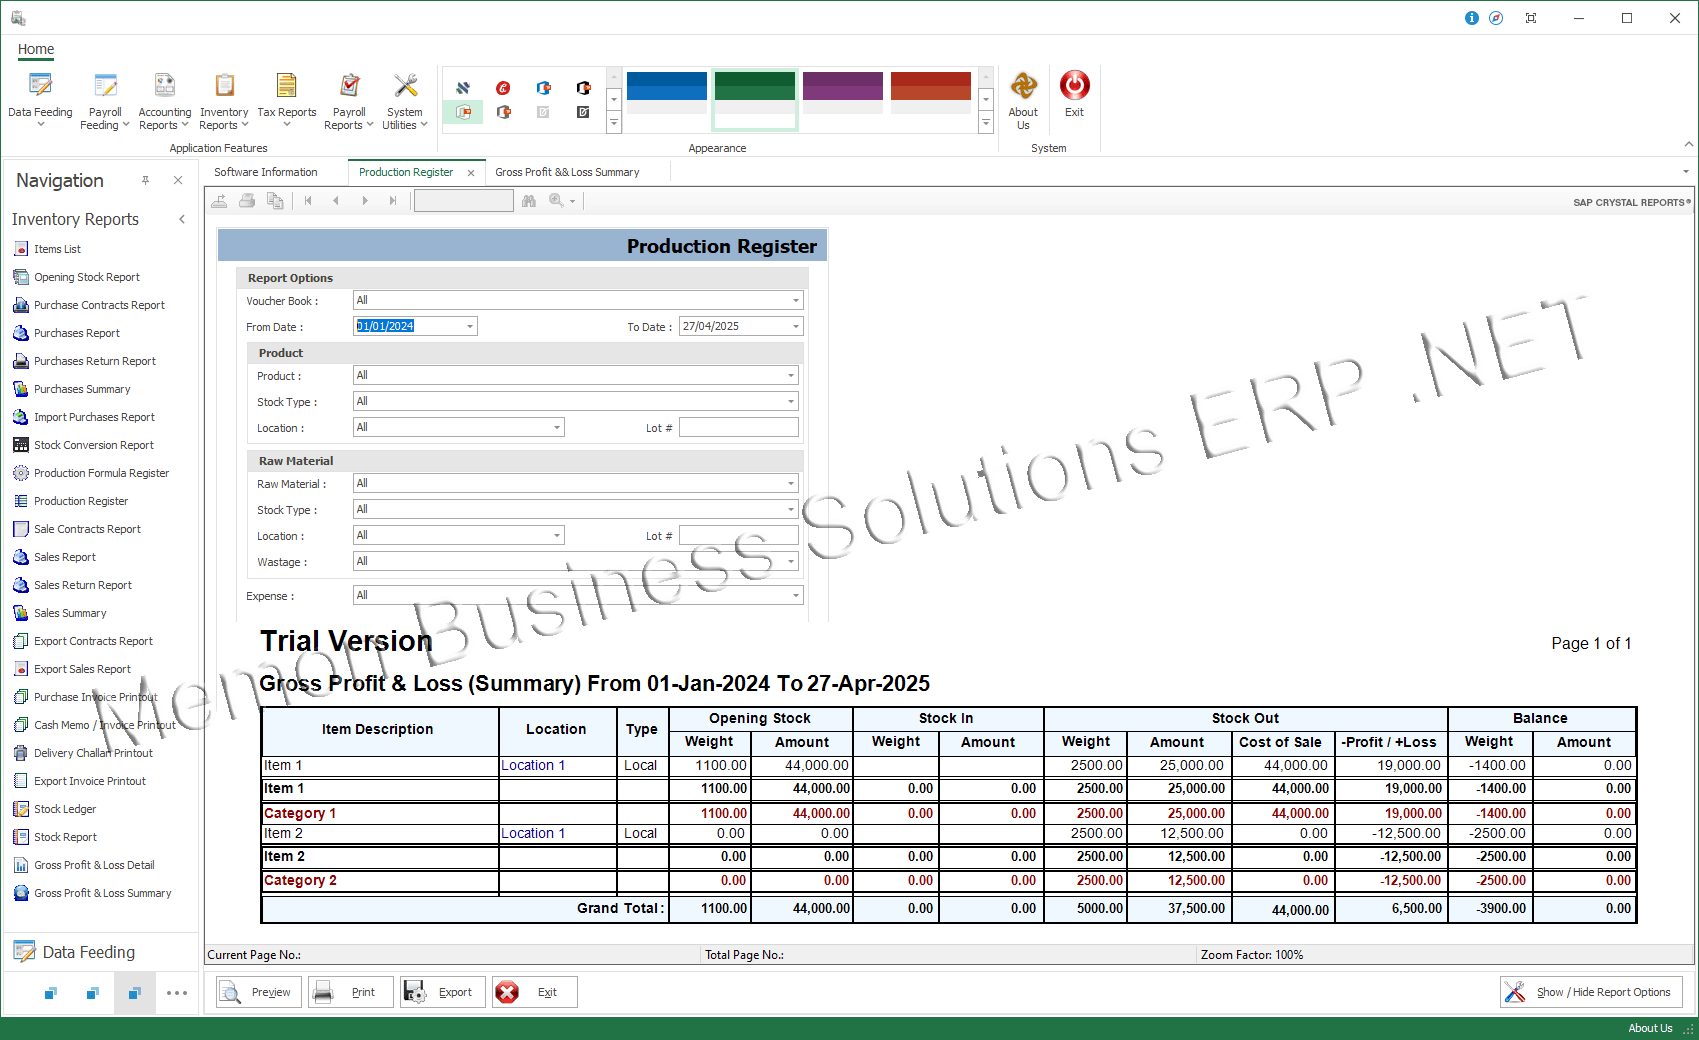This screenshot has height=1040, width=1699.
Task: Switch to Gross Profit && Loss Summary tab
Action: pos(567,172)
